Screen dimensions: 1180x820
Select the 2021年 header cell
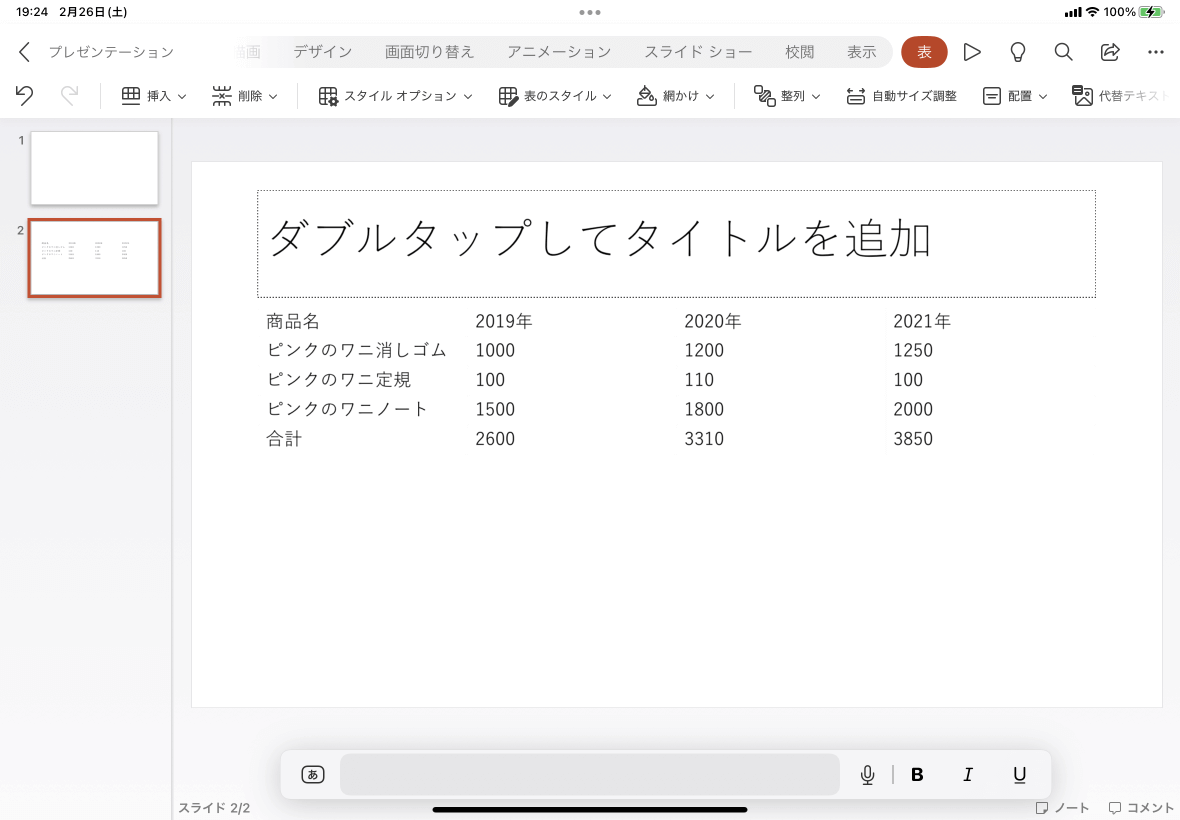click(x=922, y=321)
